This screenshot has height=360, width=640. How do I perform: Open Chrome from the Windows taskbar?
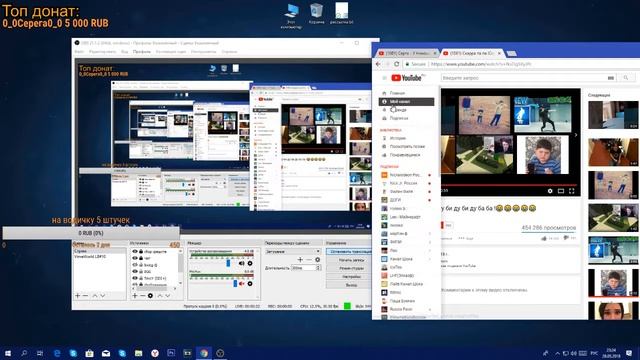(x=204, y=353)
